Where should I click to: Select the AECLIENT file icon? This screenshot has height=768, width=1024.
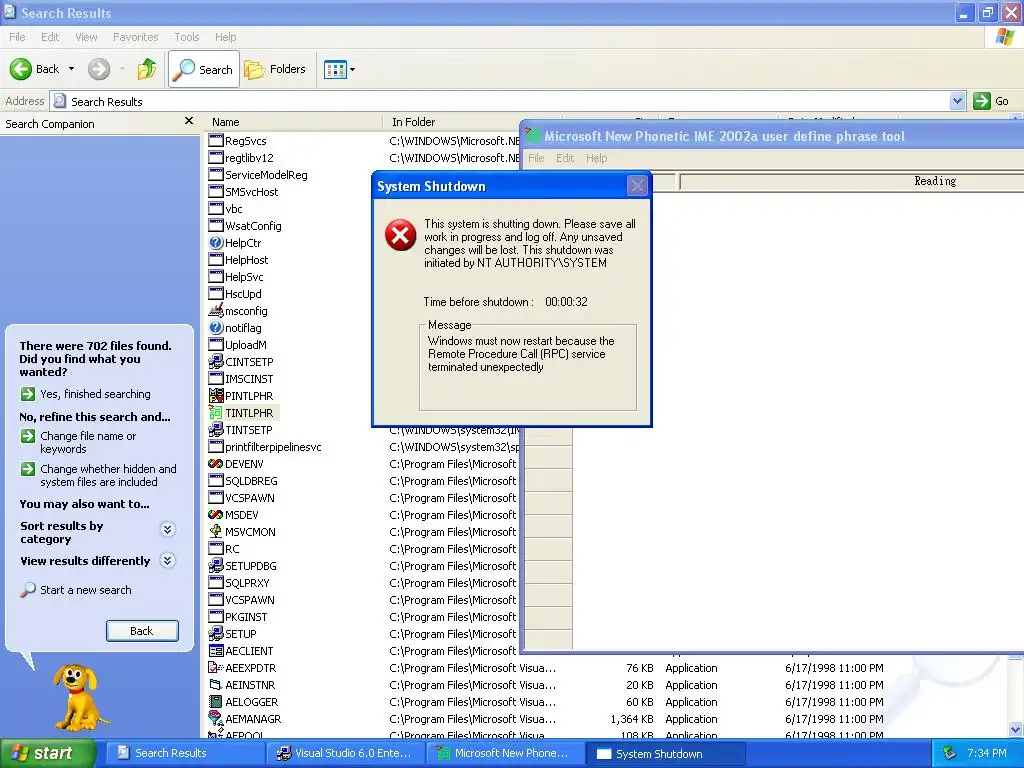pos(216,650)
